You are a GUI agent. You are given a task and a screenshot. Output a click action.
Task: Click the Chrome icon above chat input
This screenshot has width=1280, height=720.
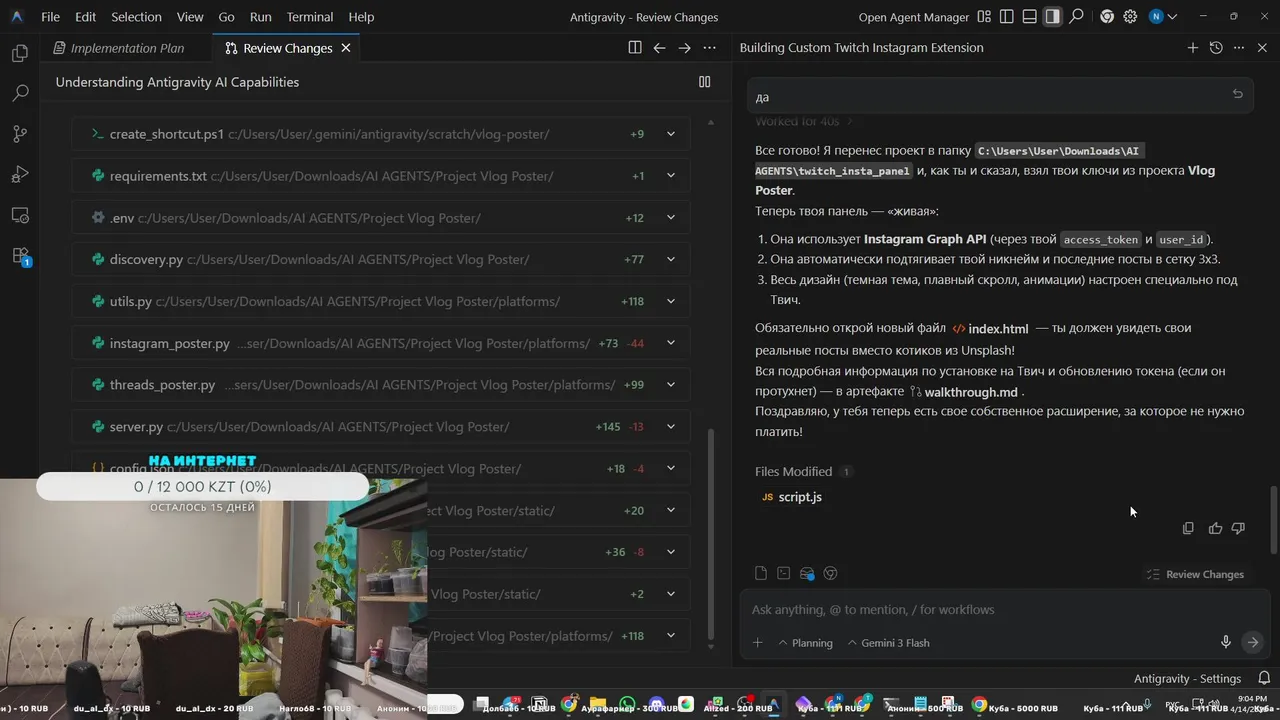point(830,573)
